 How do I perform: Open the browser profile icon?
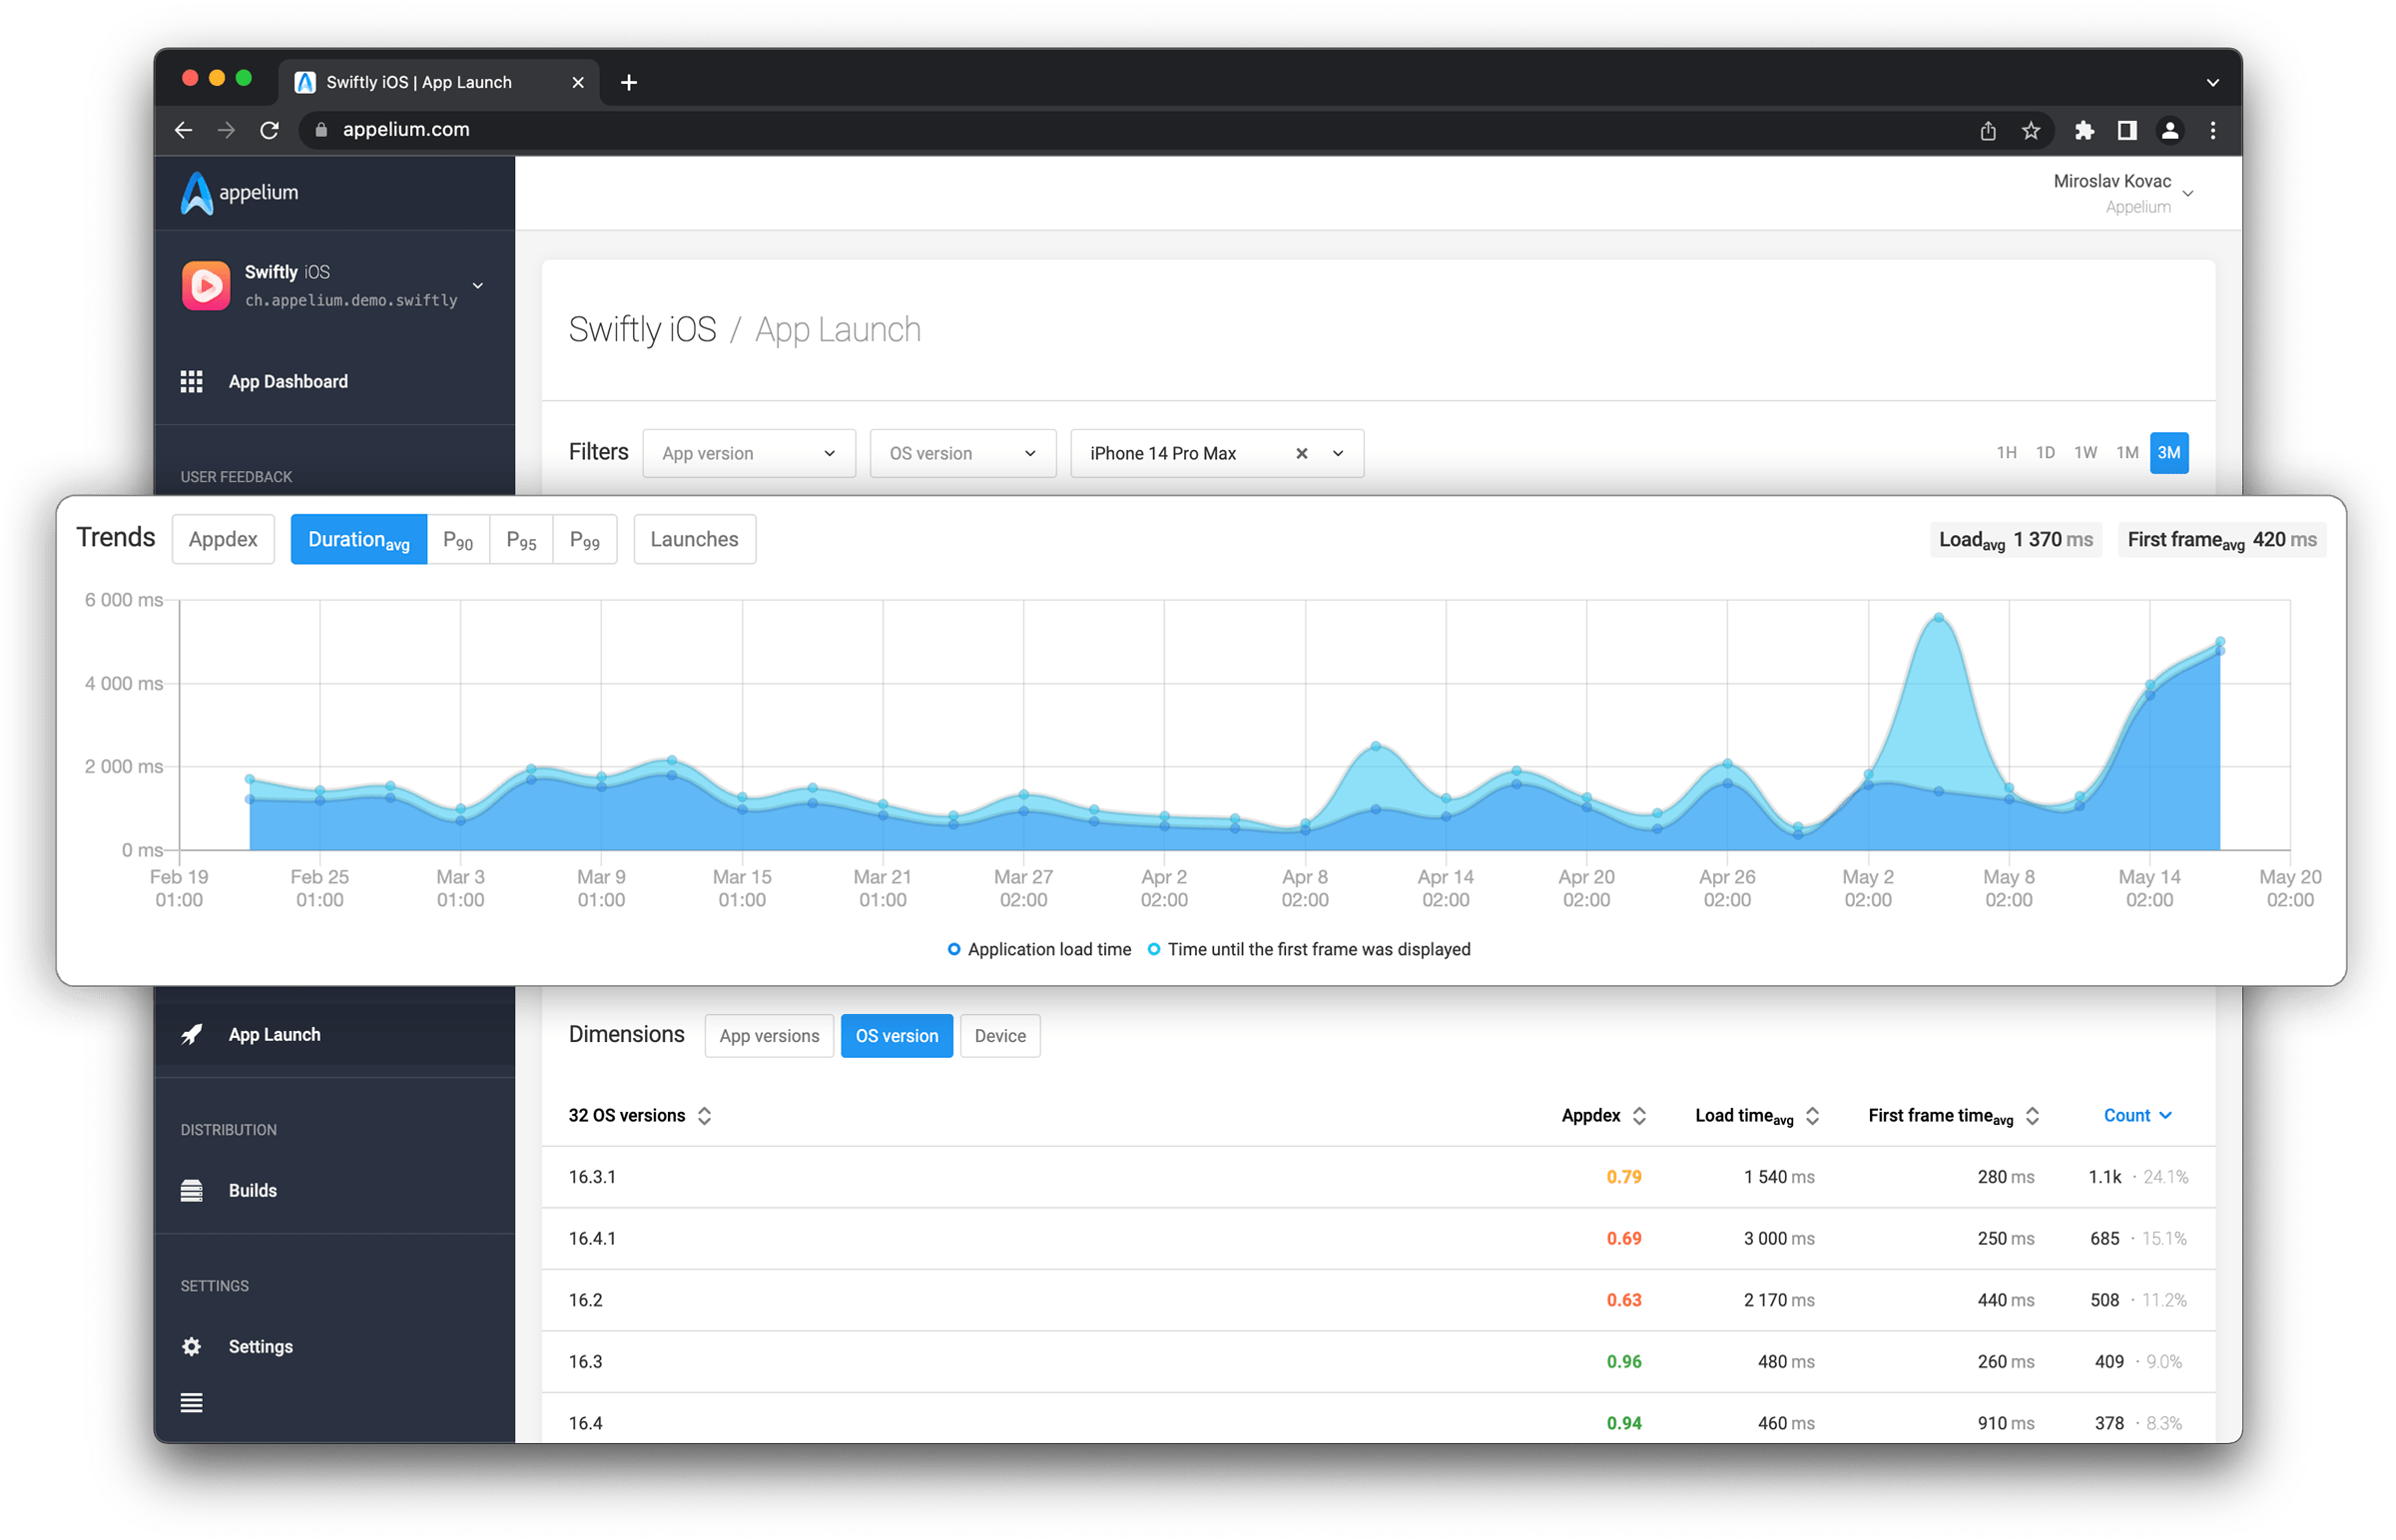point(2170,130)
